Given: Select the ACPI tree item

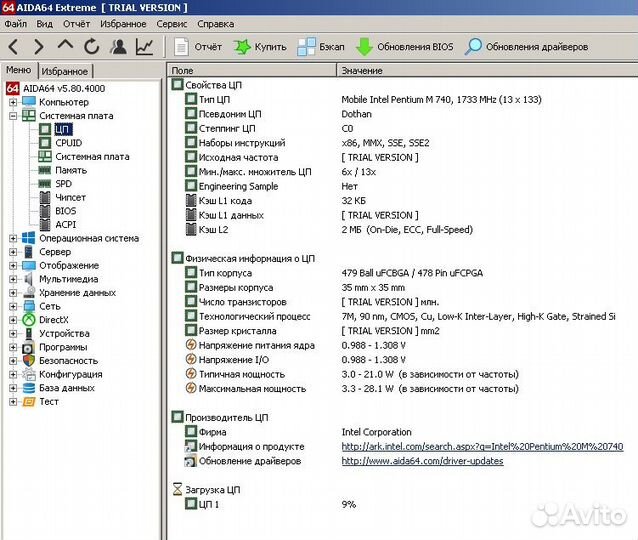Looking at the screenshot, I should pos(66,225).
